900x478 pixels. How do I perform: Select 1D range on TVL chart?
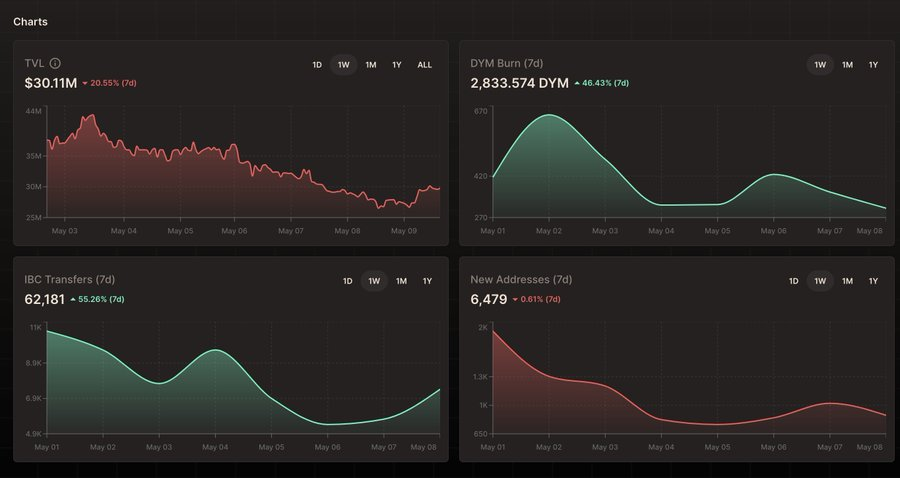317,65
